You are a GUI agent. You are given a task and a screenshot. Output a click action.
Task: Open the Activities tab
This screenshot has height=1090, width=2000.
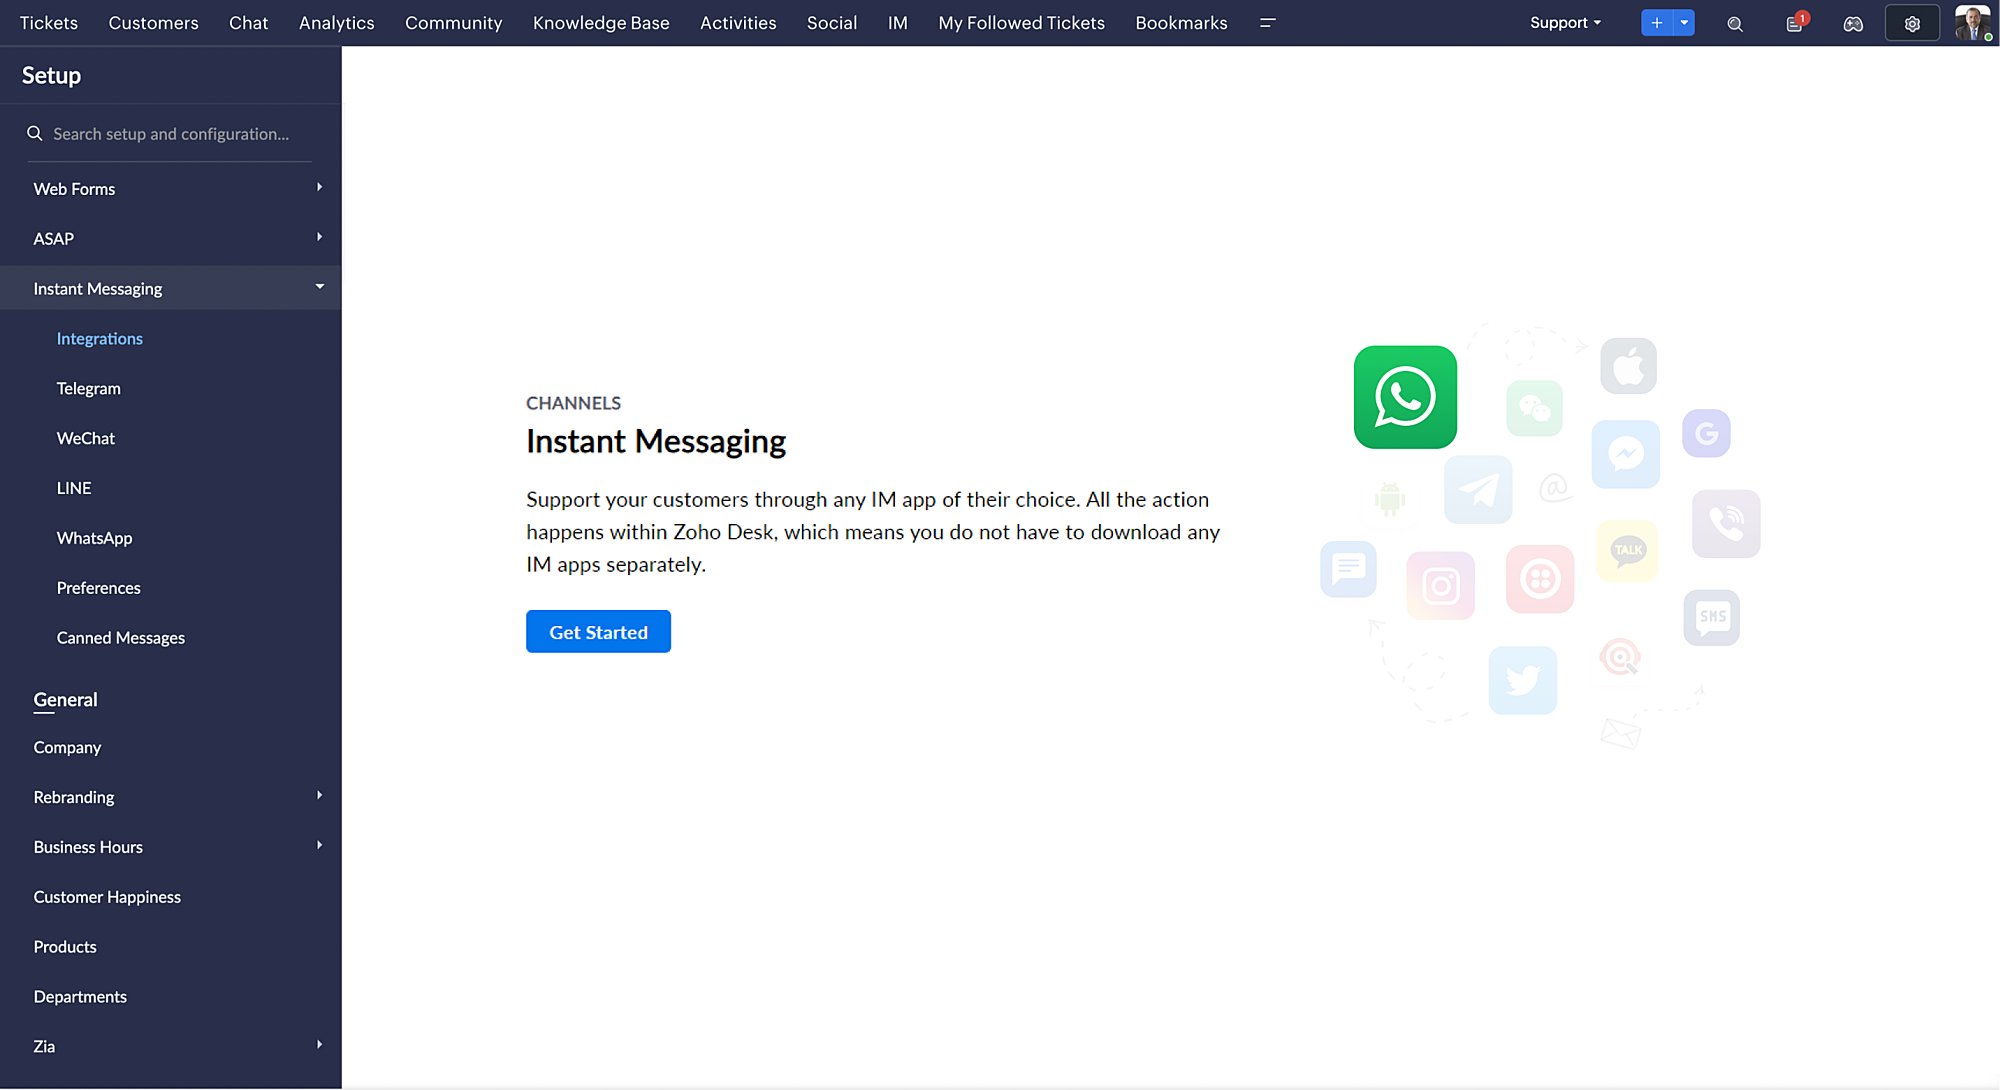point(738,23)
